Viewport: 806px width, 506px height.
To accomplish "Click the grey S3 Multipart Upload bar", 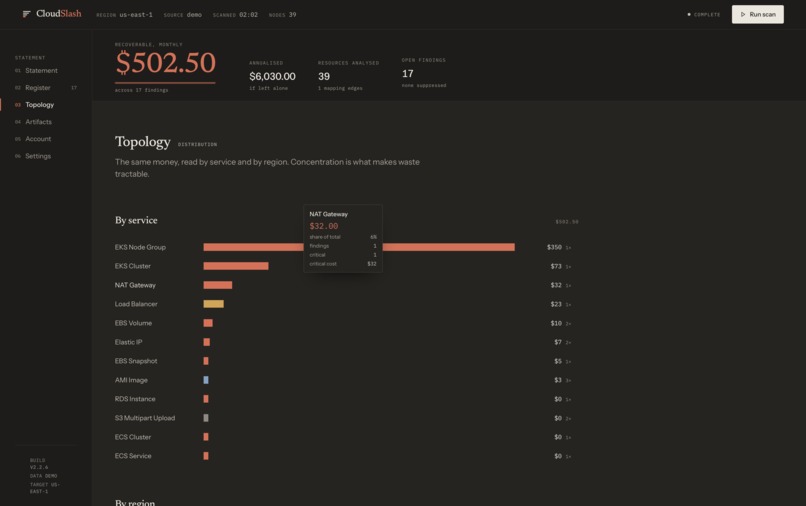I will point(206,418).
